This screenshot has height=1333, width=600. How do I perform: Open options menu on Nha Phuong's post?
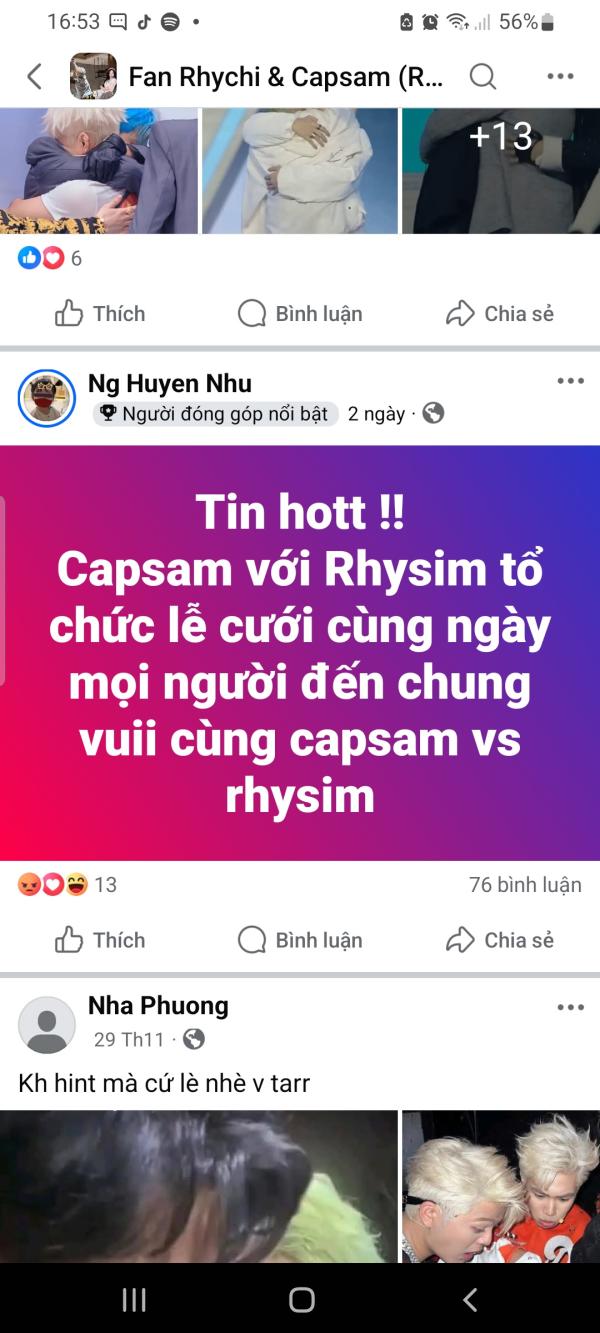[x=570, y=1007]
